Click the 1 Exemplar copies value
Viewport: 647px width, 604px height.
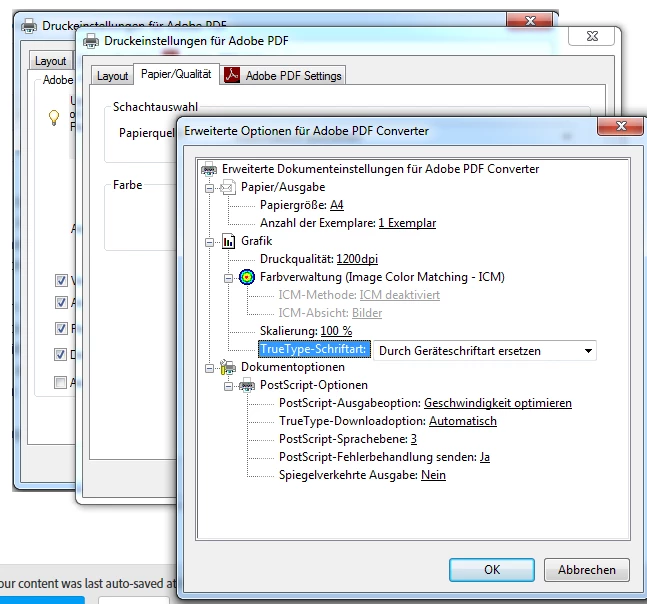[x=407, y=223]
